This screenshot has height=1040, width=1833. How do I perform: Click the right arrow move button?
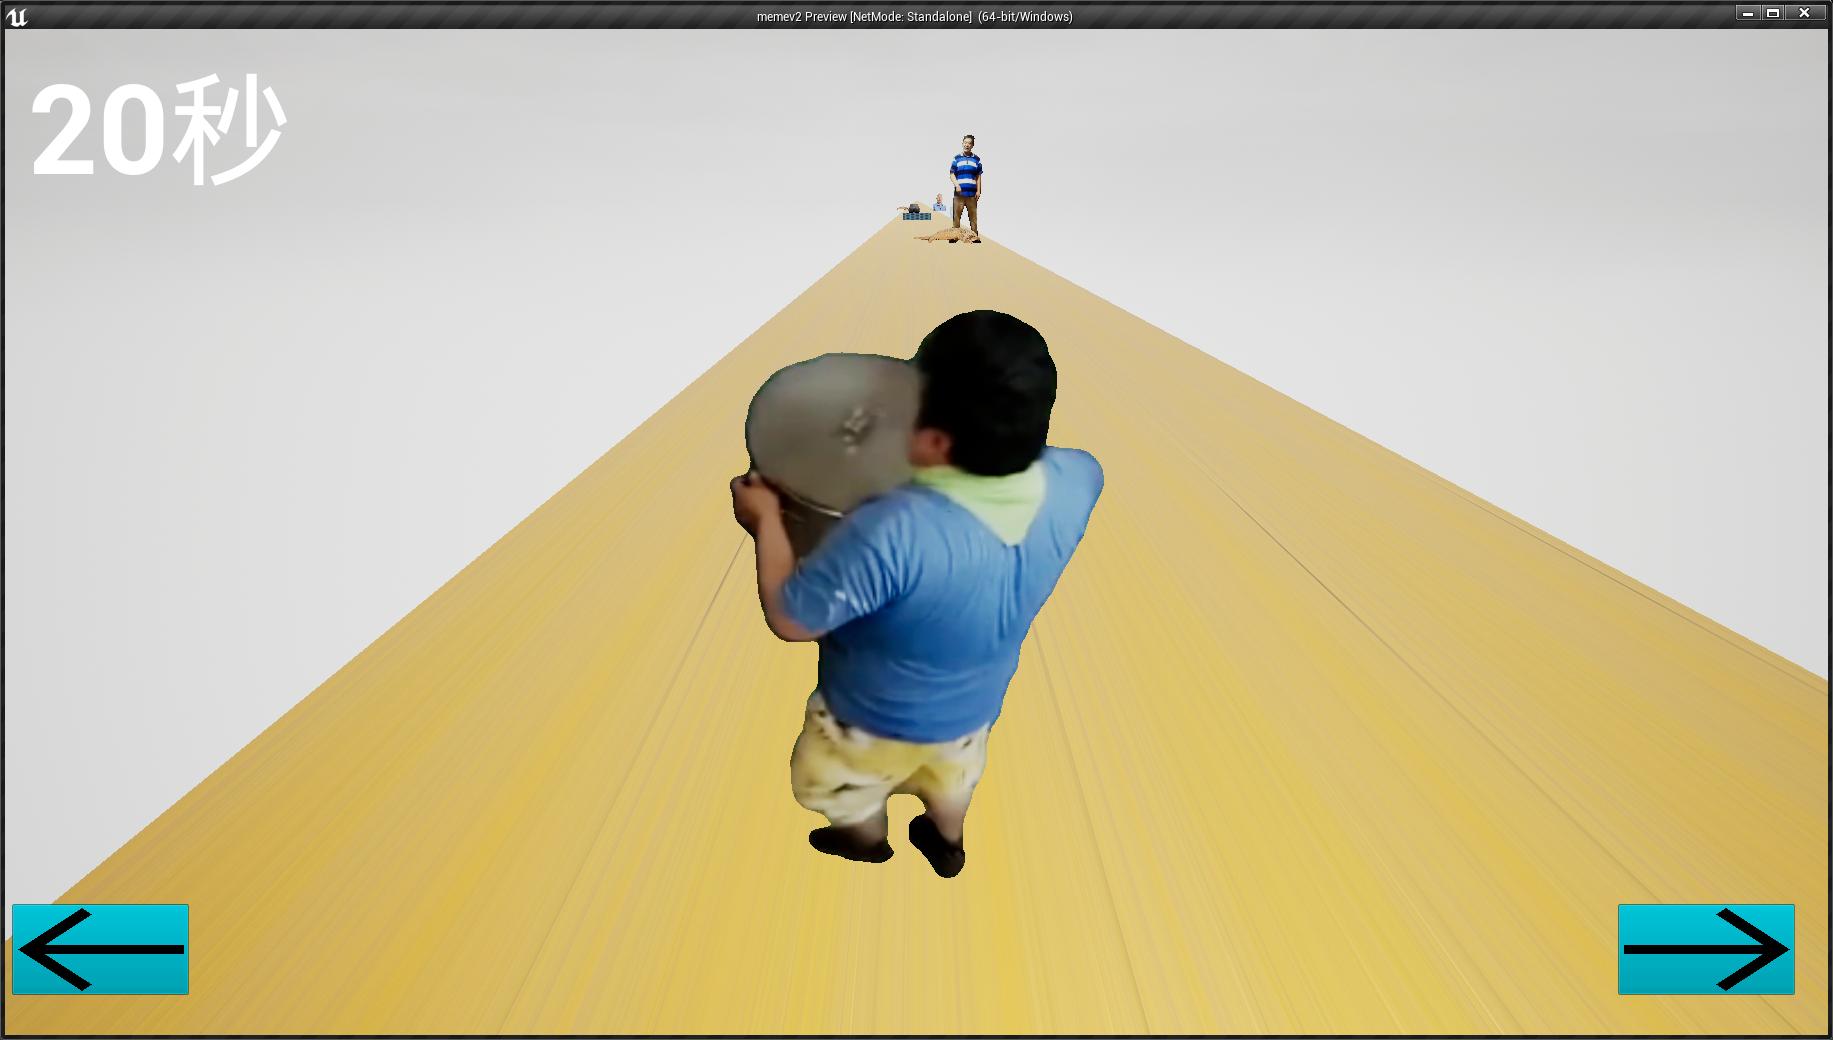click(x=1706, y=949)
